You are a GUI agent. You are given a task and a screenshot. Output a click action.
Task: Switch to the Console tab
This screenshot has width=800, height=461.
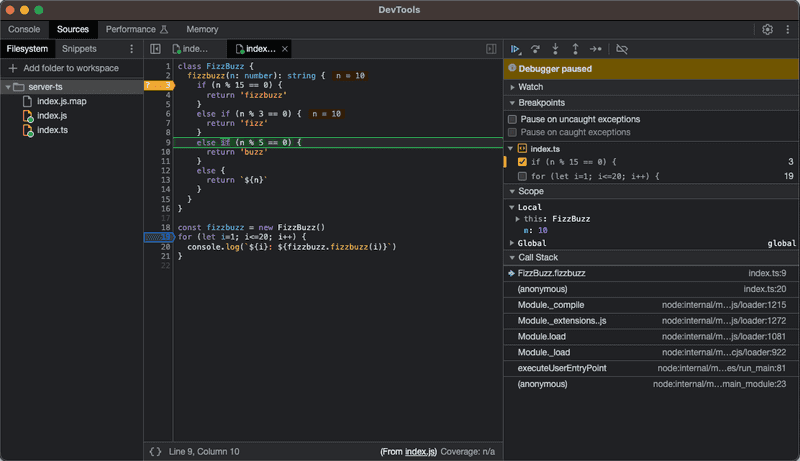[x=24, y=30]
